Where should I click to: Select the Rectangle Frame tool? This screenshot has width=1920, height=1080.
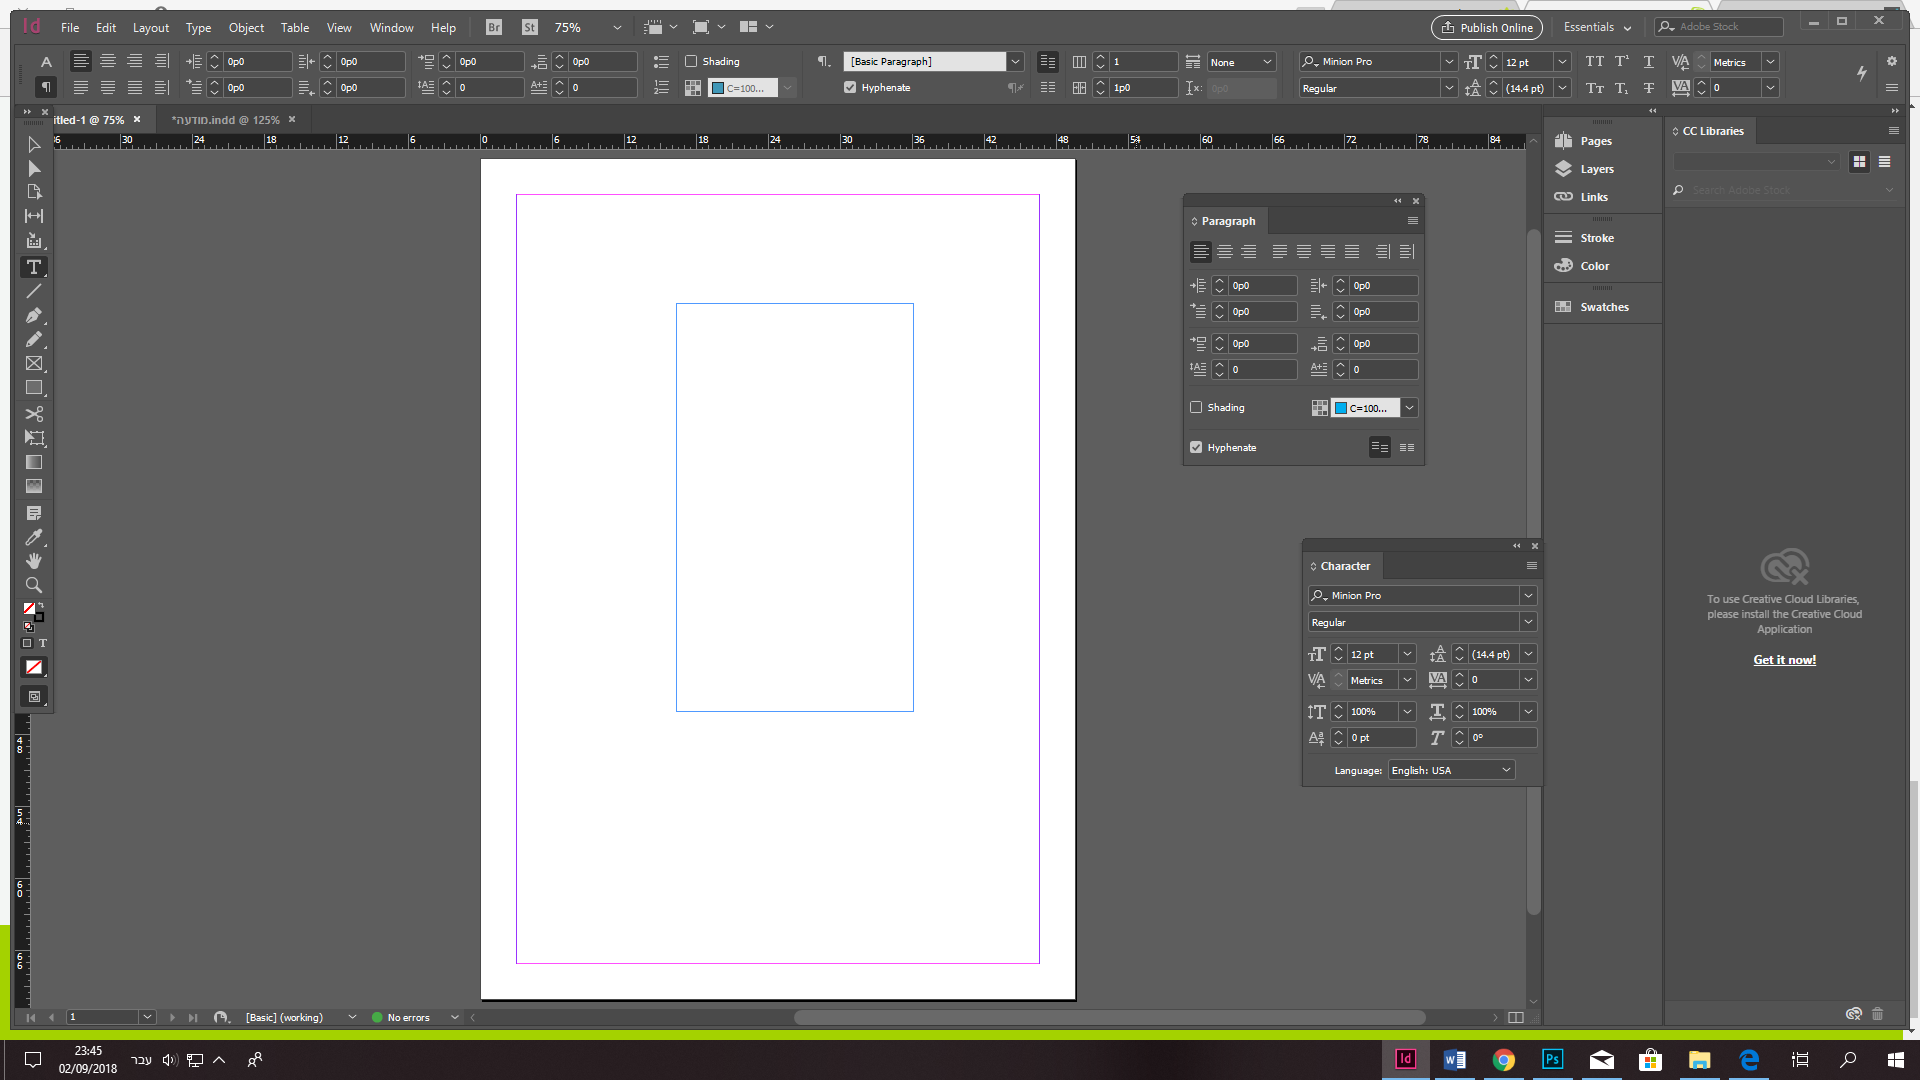[x=34, y=363]
